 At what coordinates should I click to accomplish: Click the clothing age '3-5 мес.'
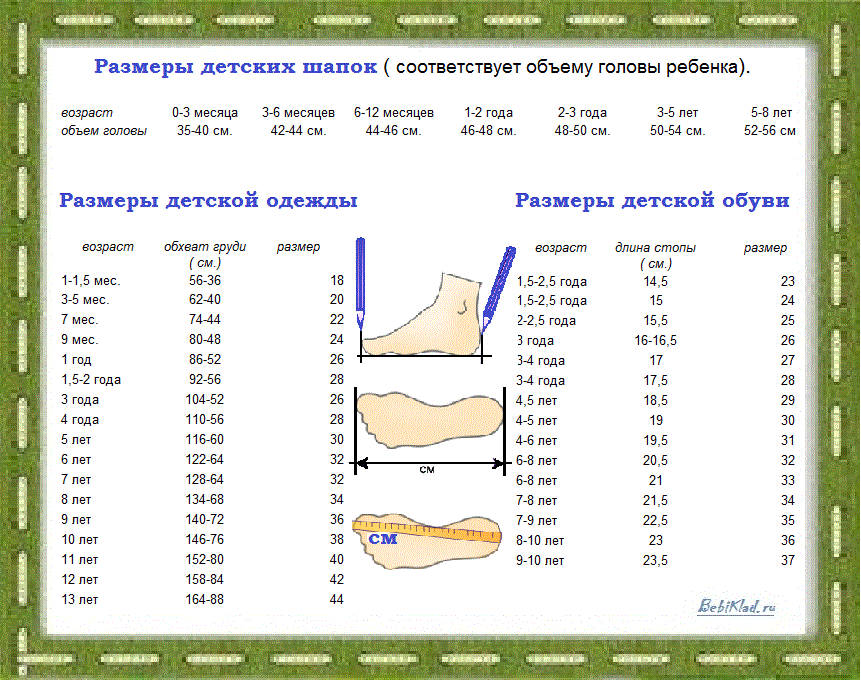[x=85, y=300]
